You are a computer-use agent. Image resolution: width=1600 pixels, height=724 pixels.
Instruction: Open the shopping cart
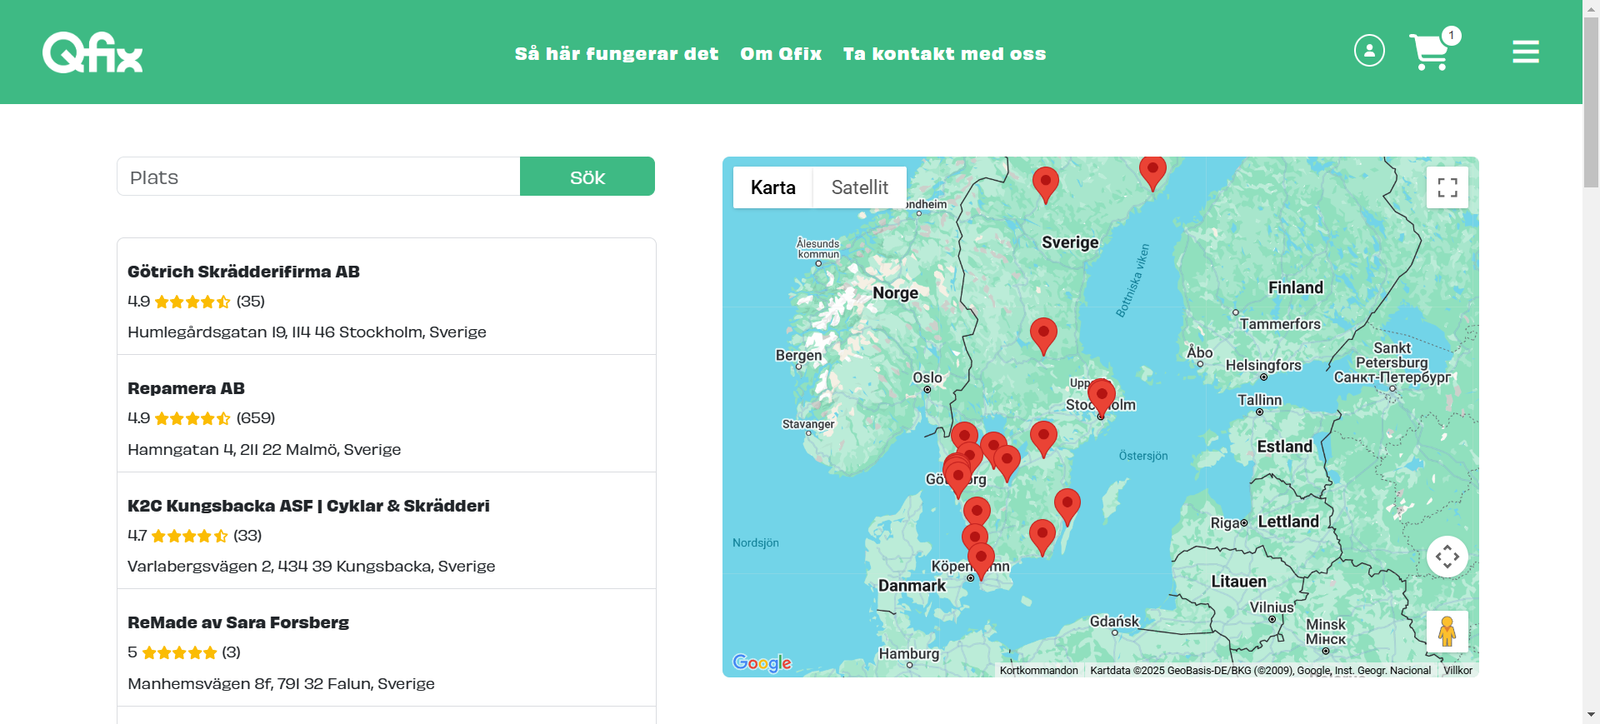pyautogui.click(x=1430, y=52)
